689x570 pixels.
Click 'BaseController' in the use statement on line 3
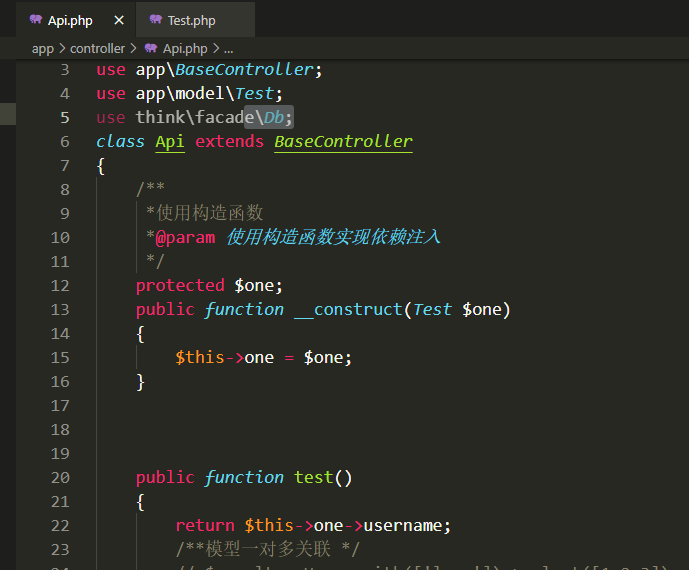pos(244,69)
